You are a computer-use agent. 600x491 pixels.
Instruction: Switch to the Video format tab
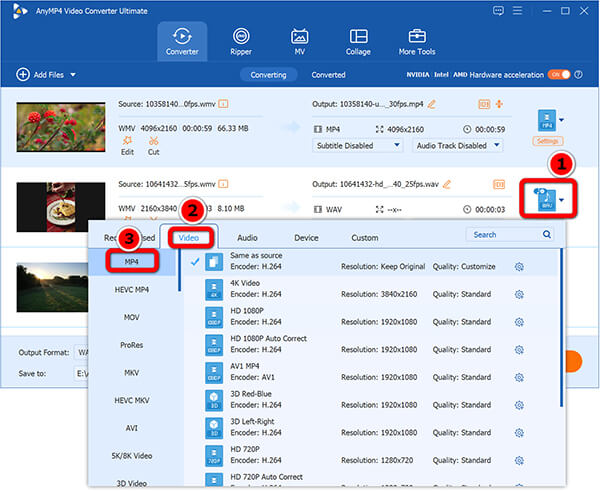pos(189,238)
